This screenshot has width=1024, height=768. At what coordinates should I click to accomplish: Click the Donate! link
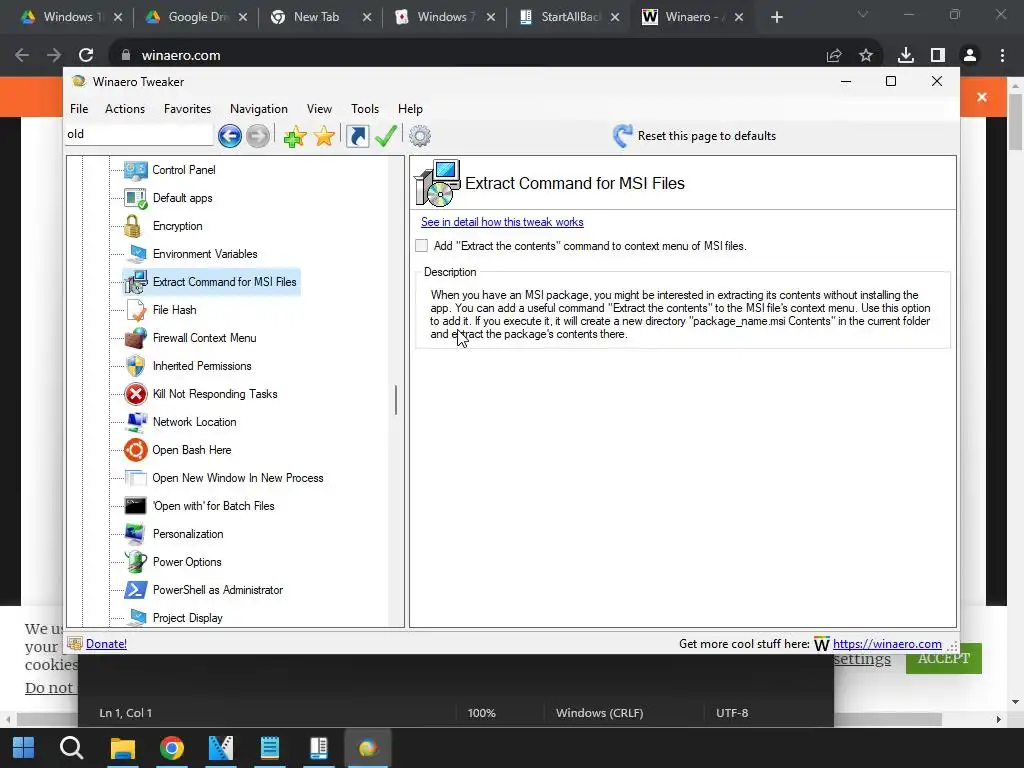point(106,644)
